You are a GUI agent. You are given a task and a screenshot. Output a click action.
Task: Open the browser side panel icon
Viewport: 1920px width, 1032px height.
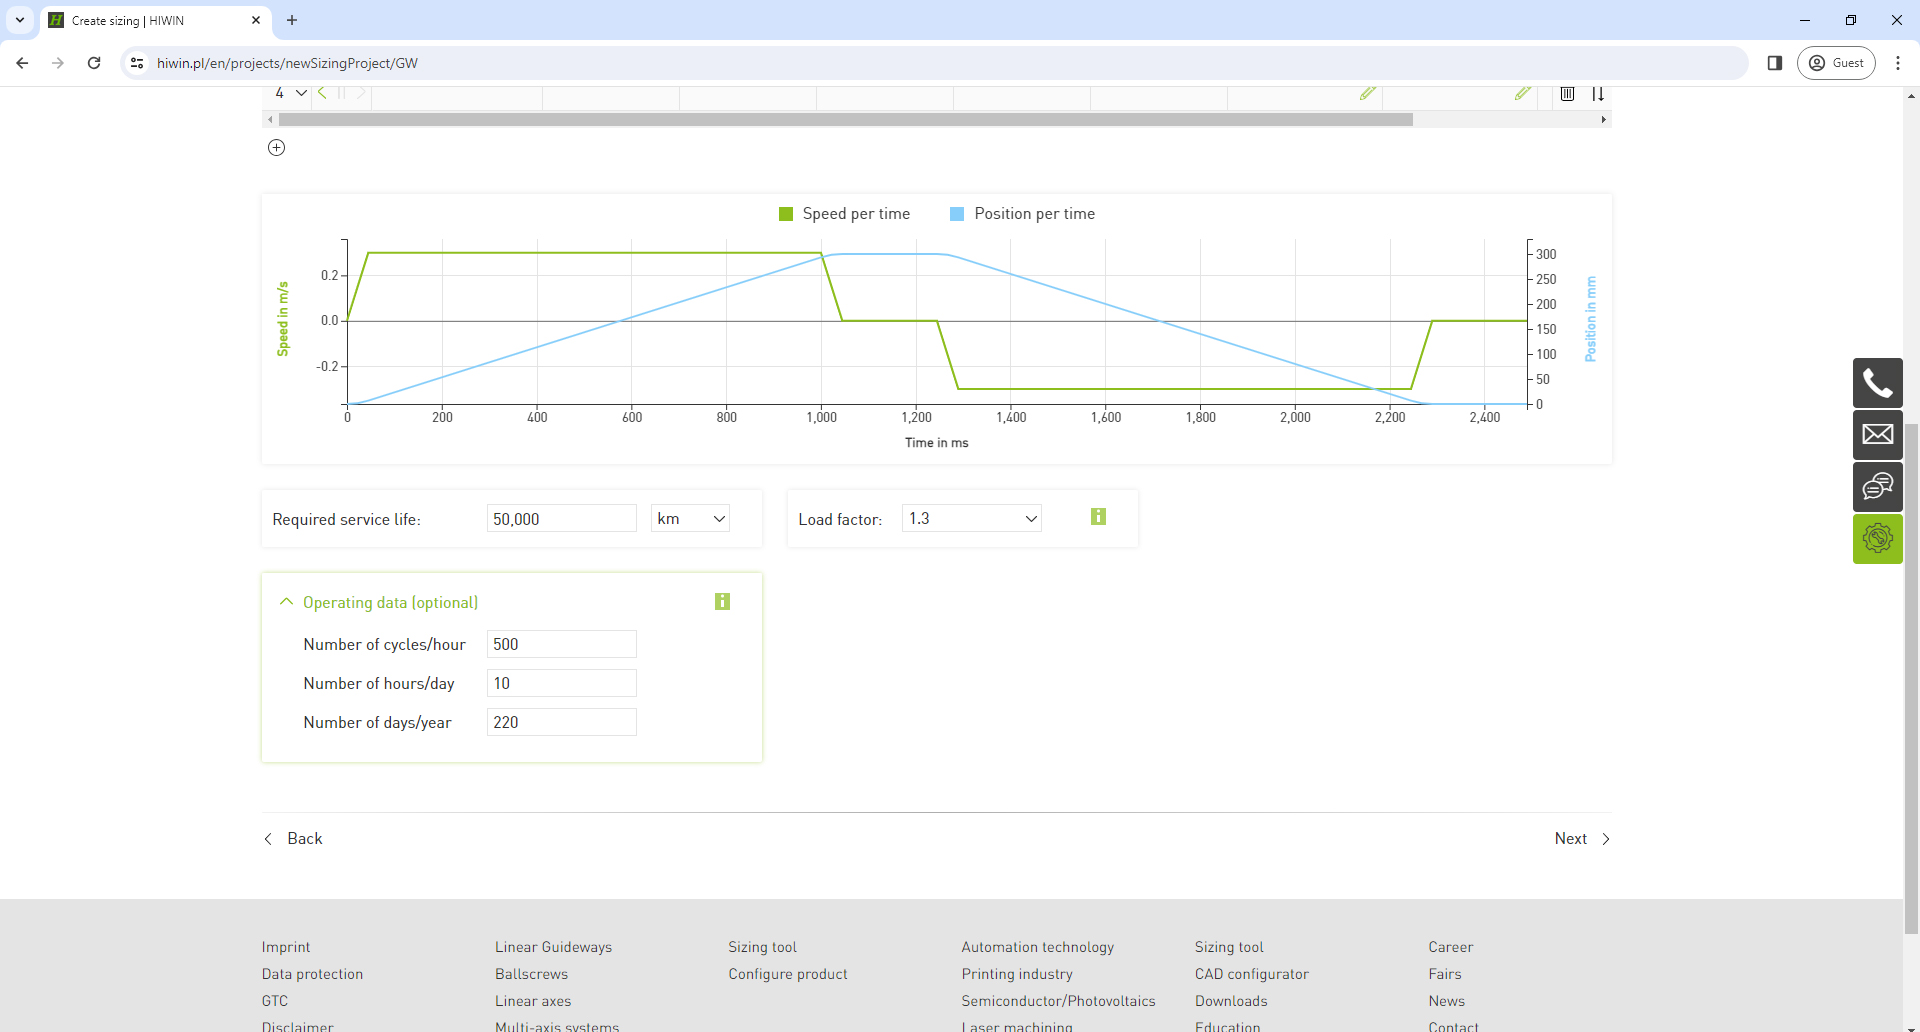(1775, 63)
